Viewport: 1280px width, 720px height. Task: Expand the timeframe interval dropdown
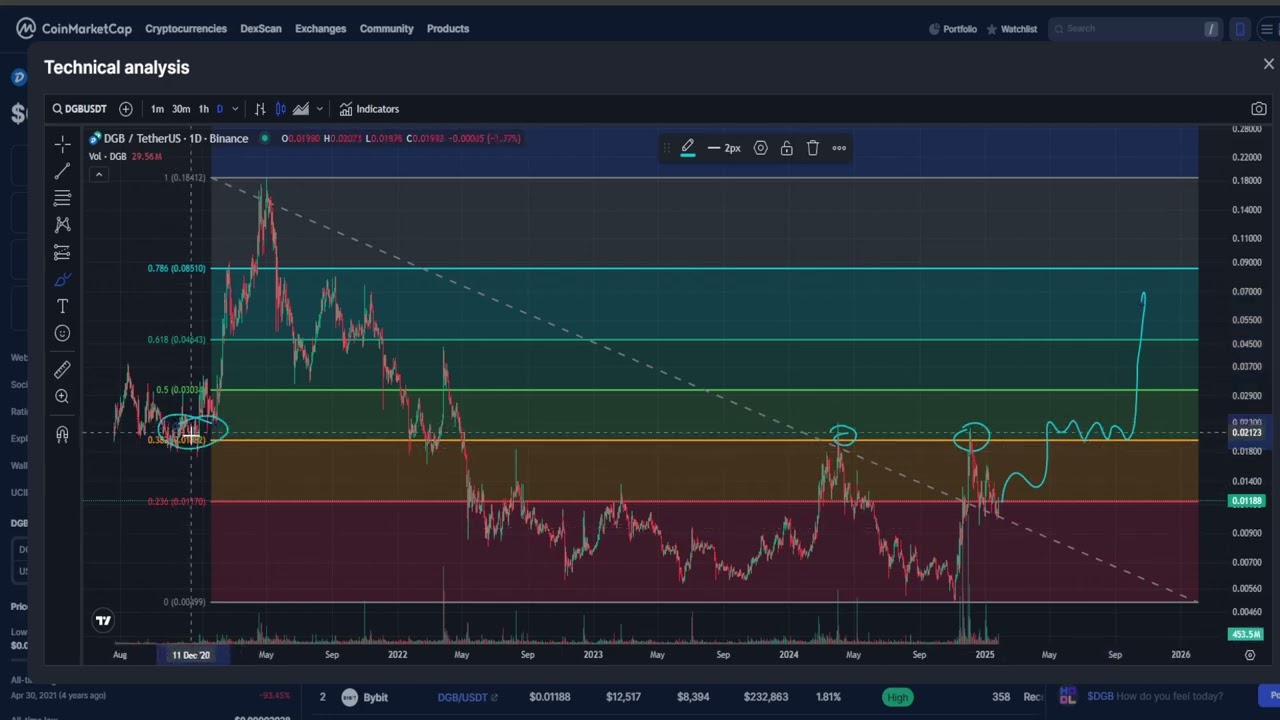coord(235,109)
